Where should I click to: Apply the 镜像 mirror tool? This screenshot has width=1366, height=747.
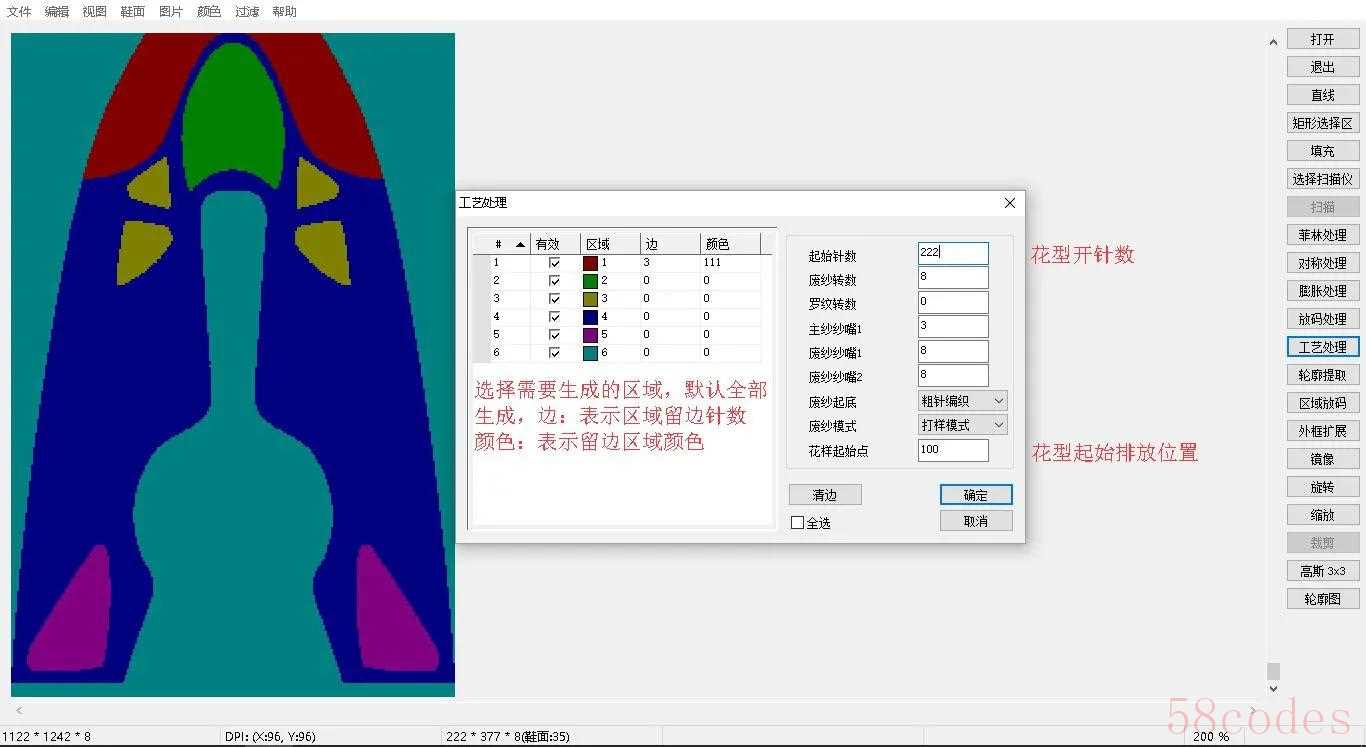[1322, 459]
